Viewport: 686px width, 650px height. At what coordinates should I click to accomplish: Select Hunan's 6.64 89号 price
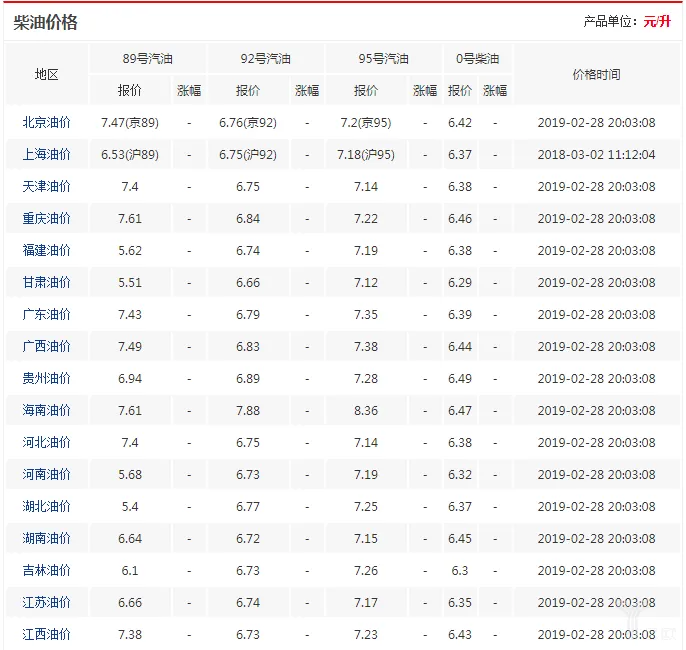(130, 538)
